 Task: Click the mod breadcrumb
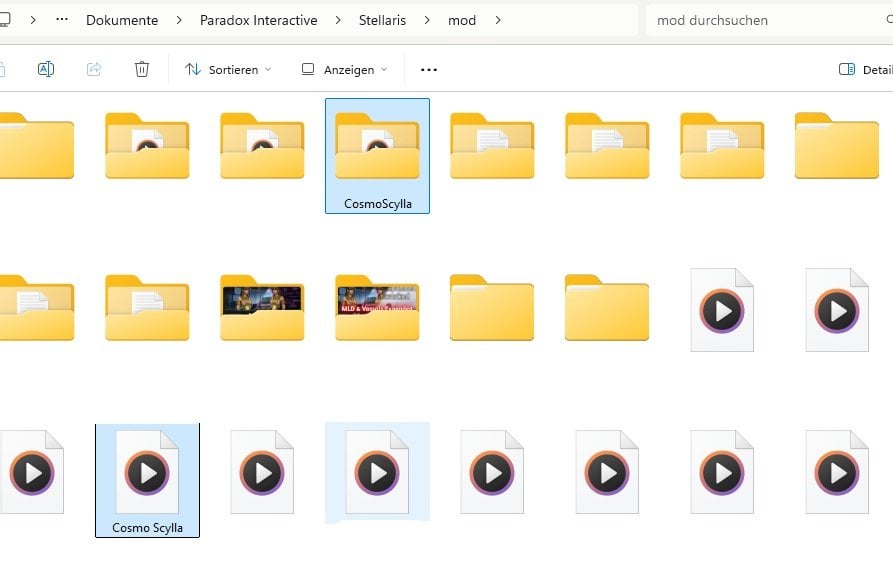pyautogui.click(x=462, y=20)
